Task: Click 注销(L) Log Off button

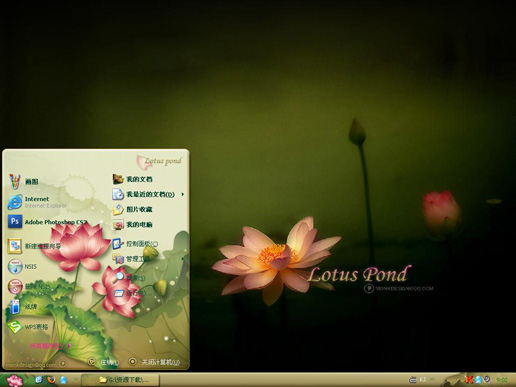Action: [x=103, y=362]
